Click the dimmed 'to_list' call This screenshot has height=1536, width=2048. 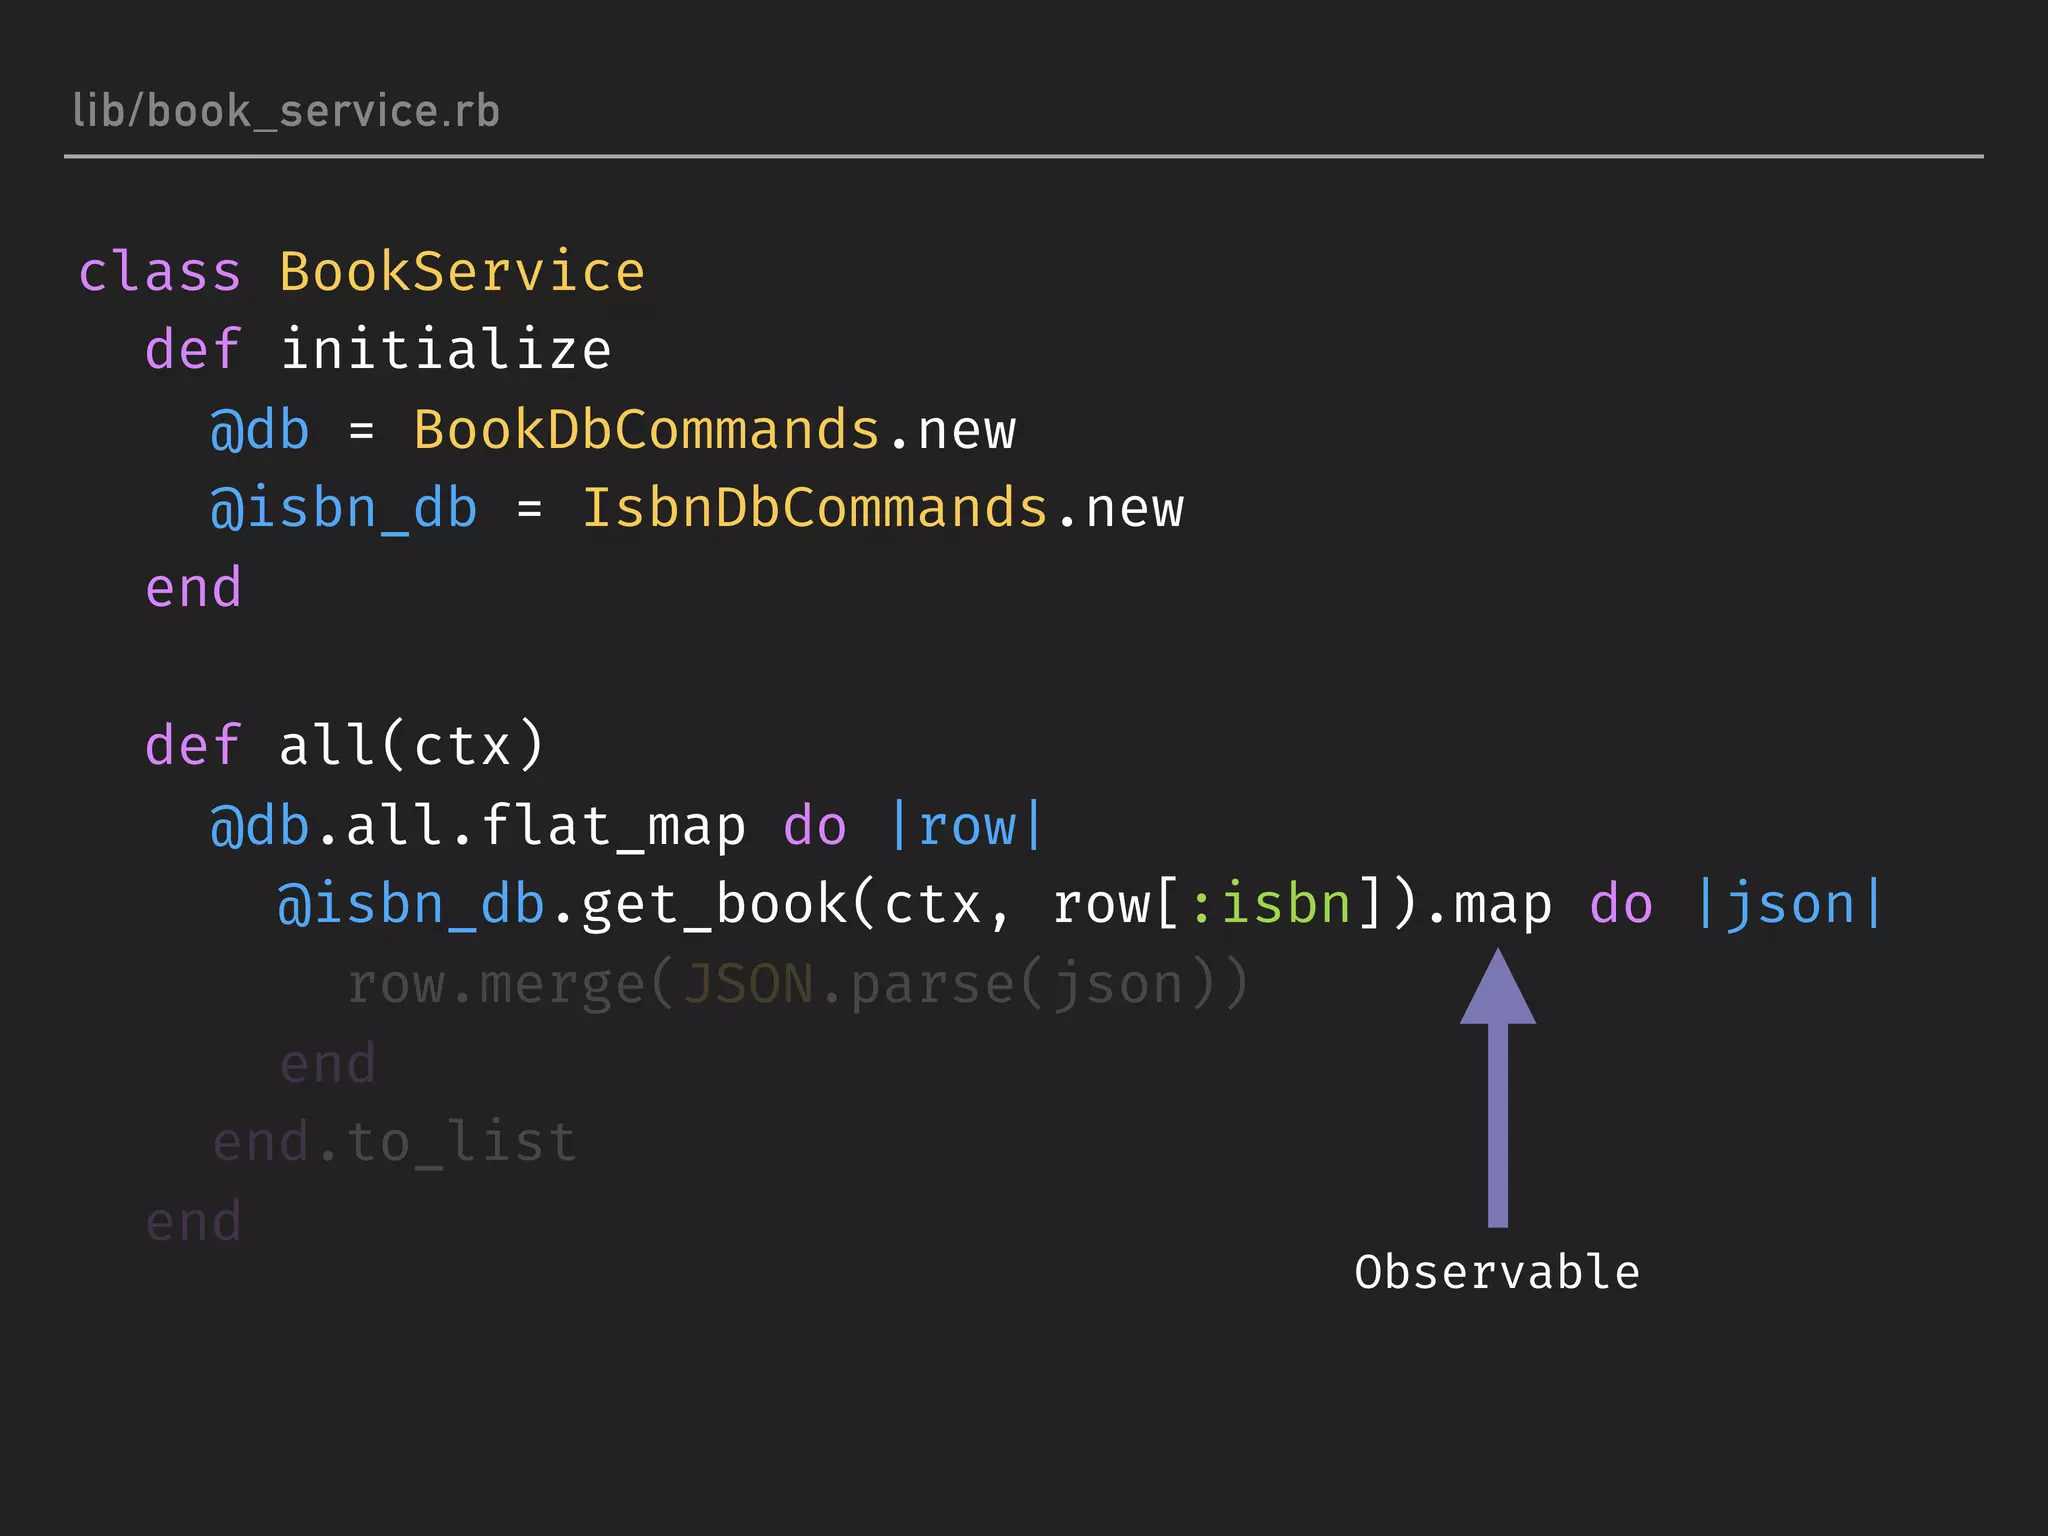[x=461, y=1143]
